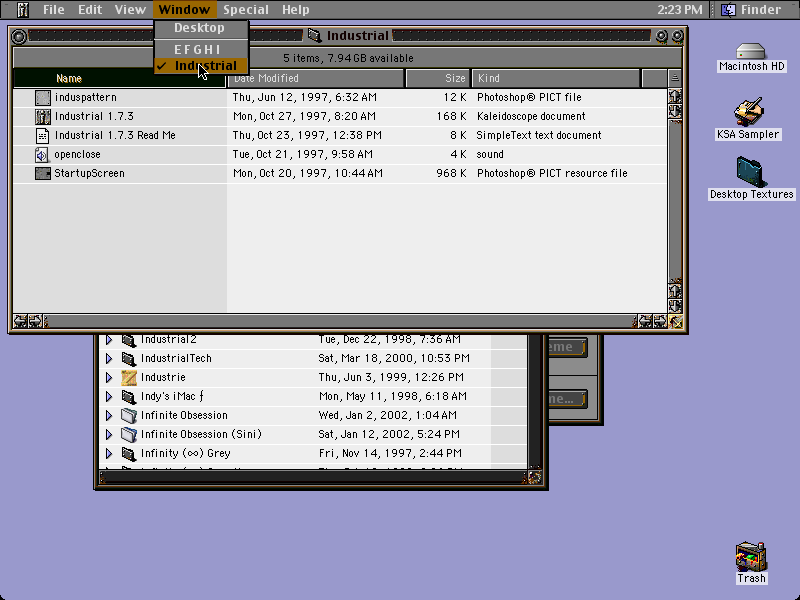This screenshot has height=600, width=800.
Task: Click the zoom box in Industrial title bar
Action: click(661, 36)
